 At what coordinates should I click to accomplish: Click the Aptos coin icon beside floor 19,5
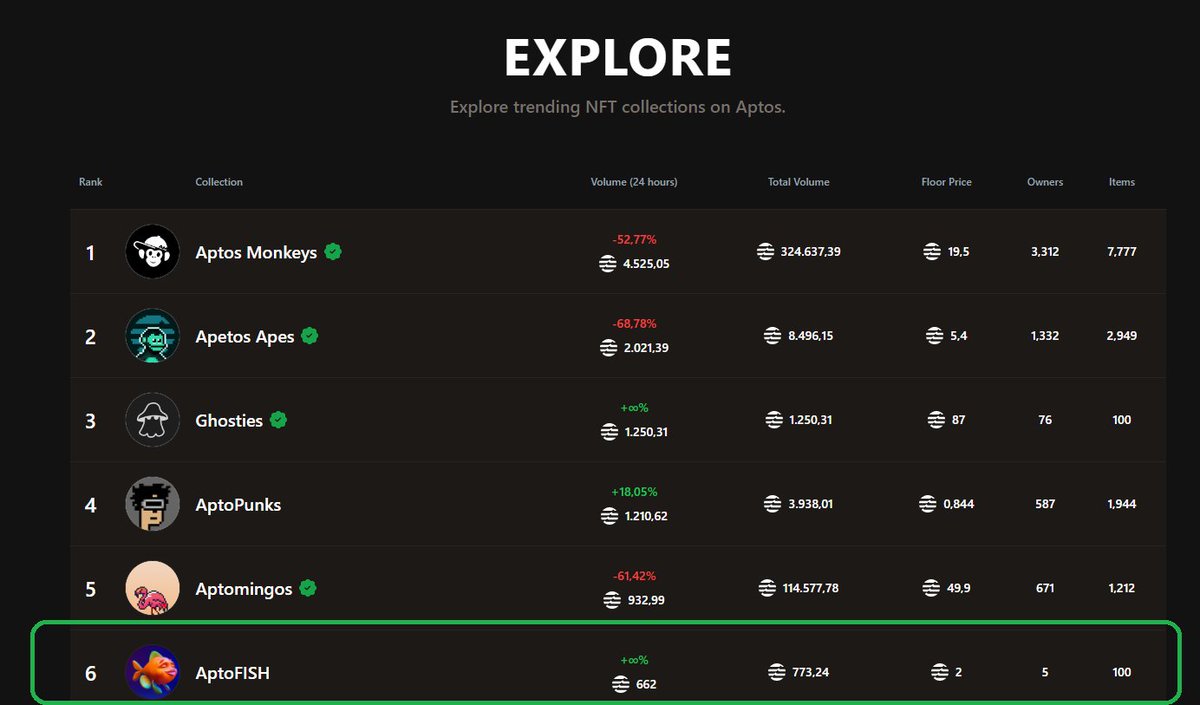(932, 252)
